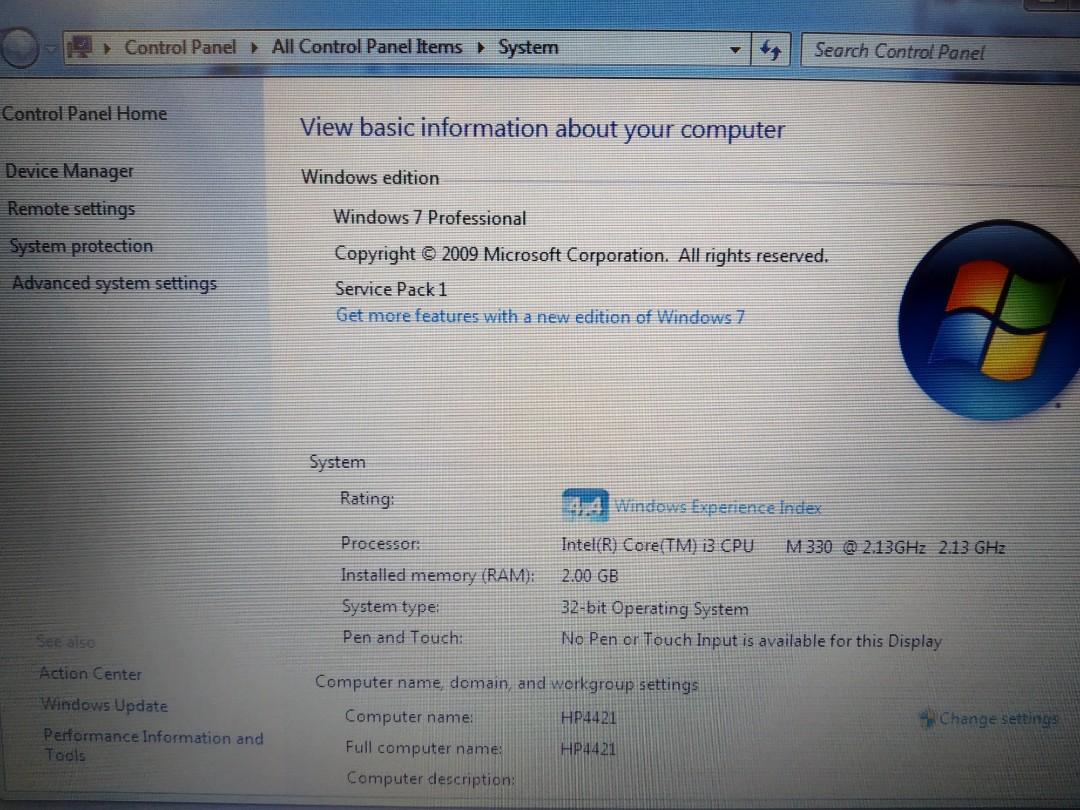Click the Change settings shield icon

click(927, 718)
